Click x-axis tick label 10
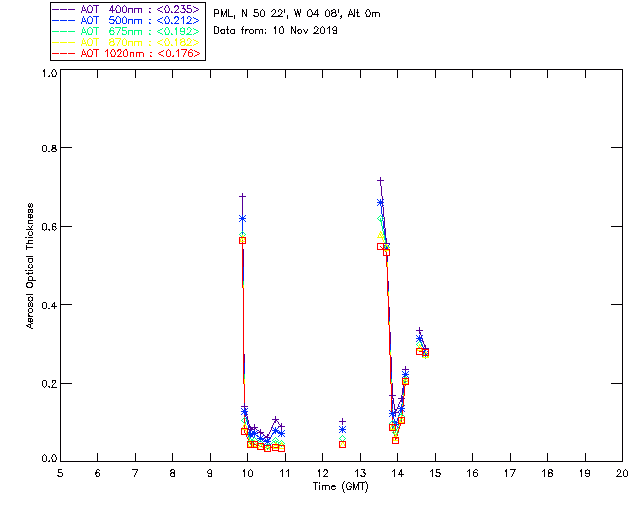 click(x=247, y=473)
